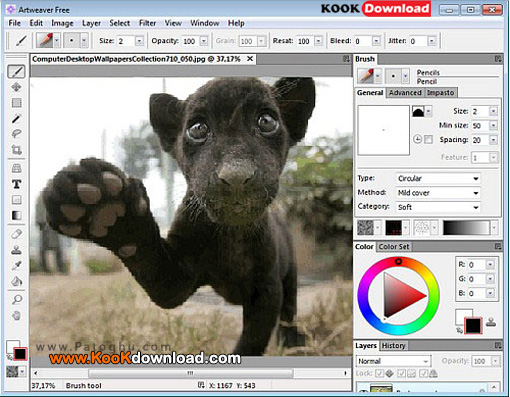Screen dimensions: 510x397
Task: Expand the Method dropdown showing Mild cover
Action: point(438,193)
